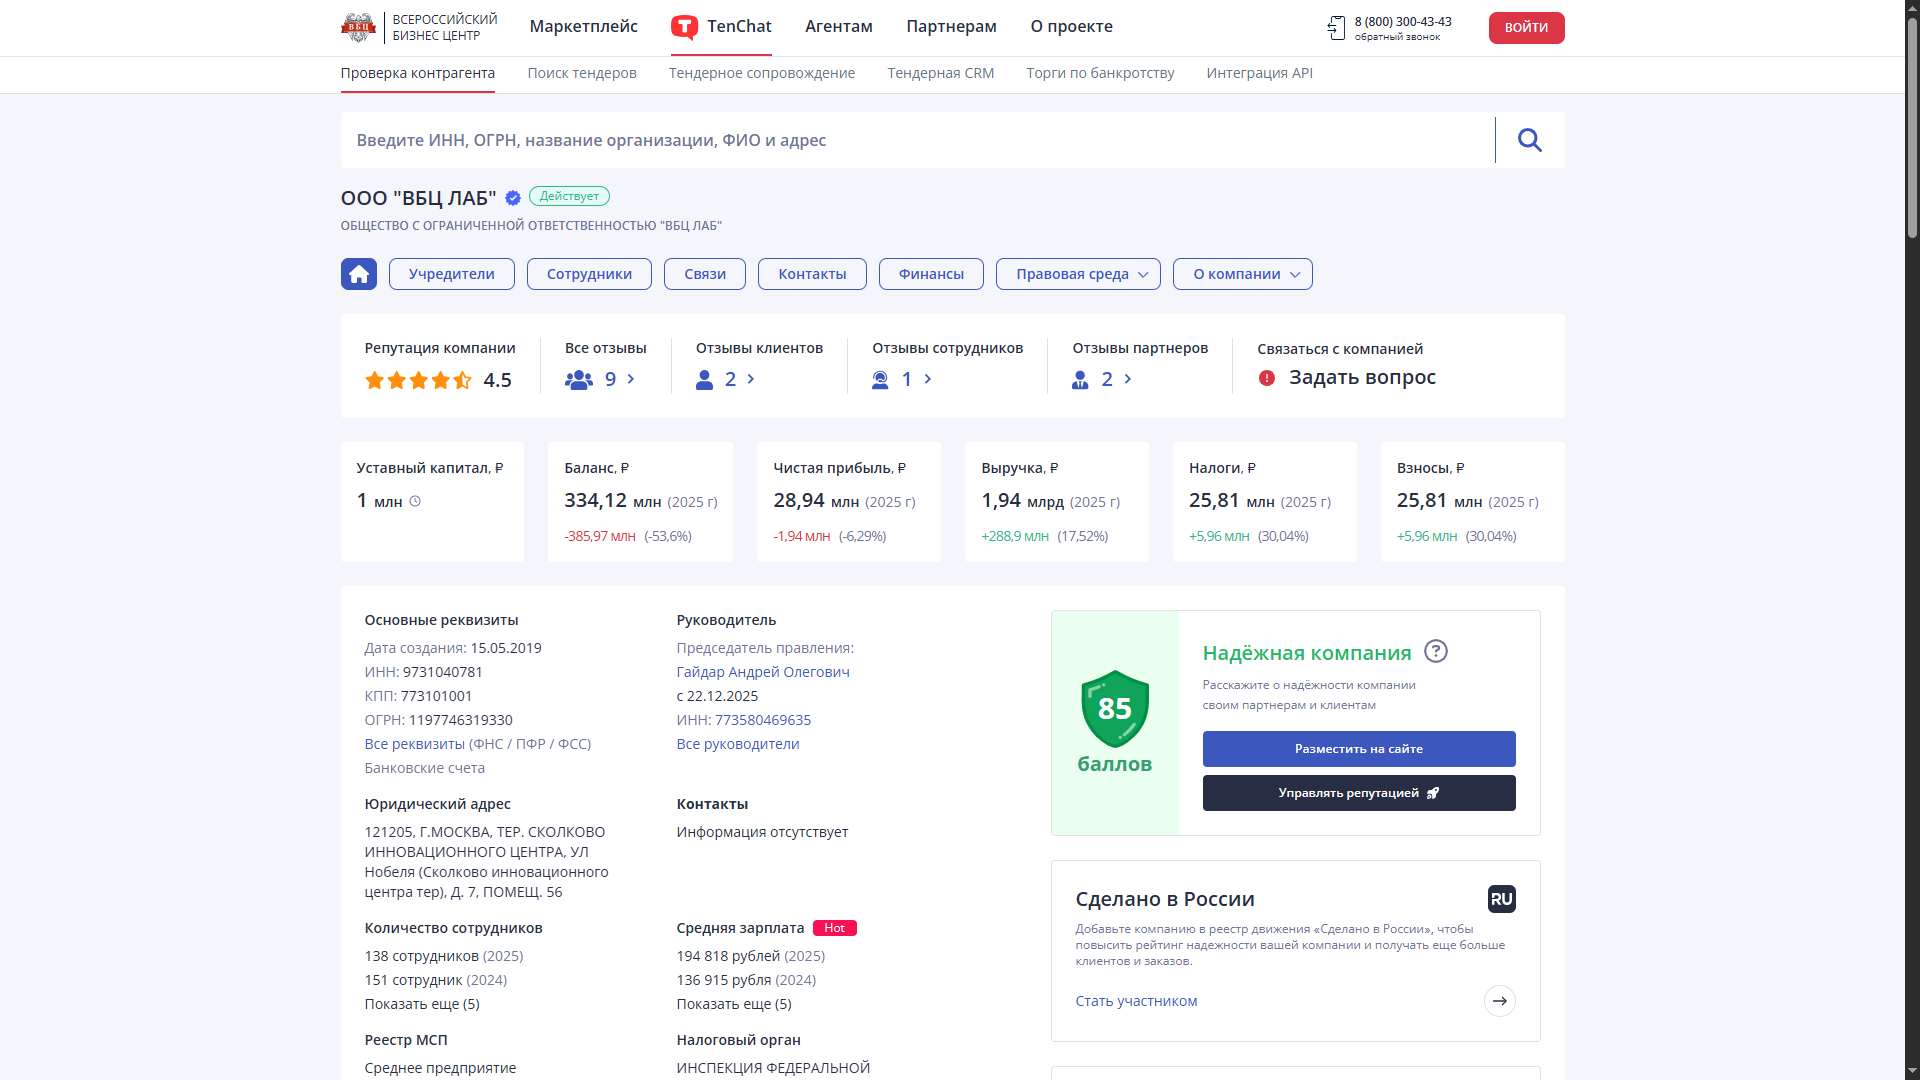
Task: Click the employee icon under Отзывы сотрудников
Action: pyautogui.click(x=880, y=380)
